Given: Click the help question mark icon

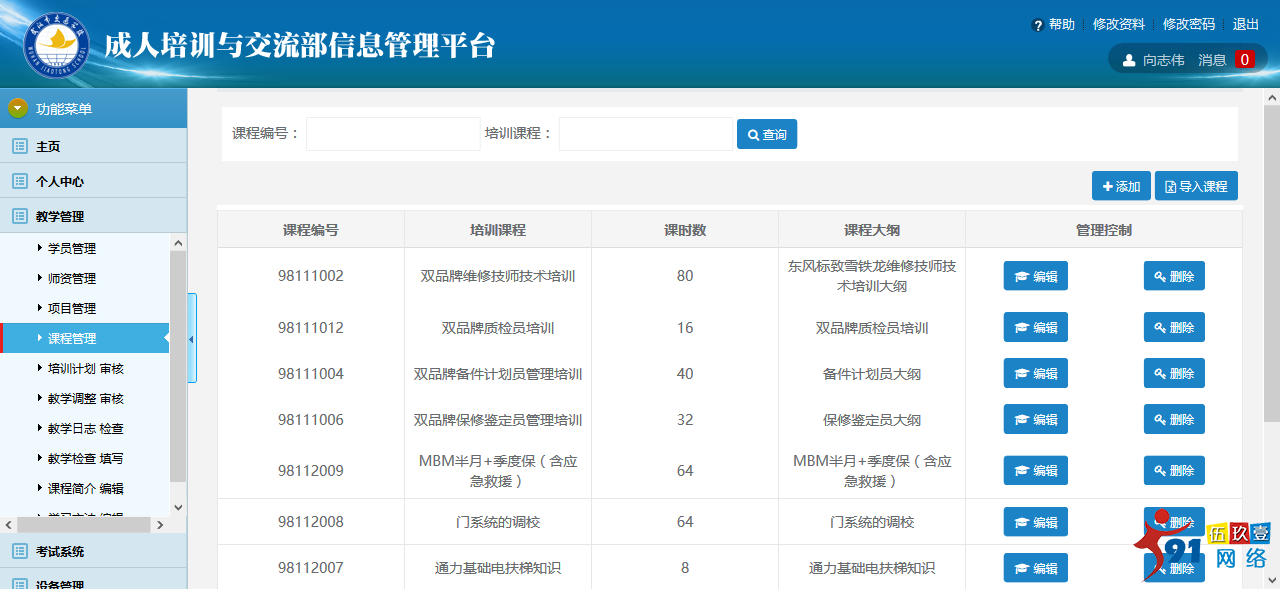Looking at the screenshot, I should click(x=1038, y=25).
